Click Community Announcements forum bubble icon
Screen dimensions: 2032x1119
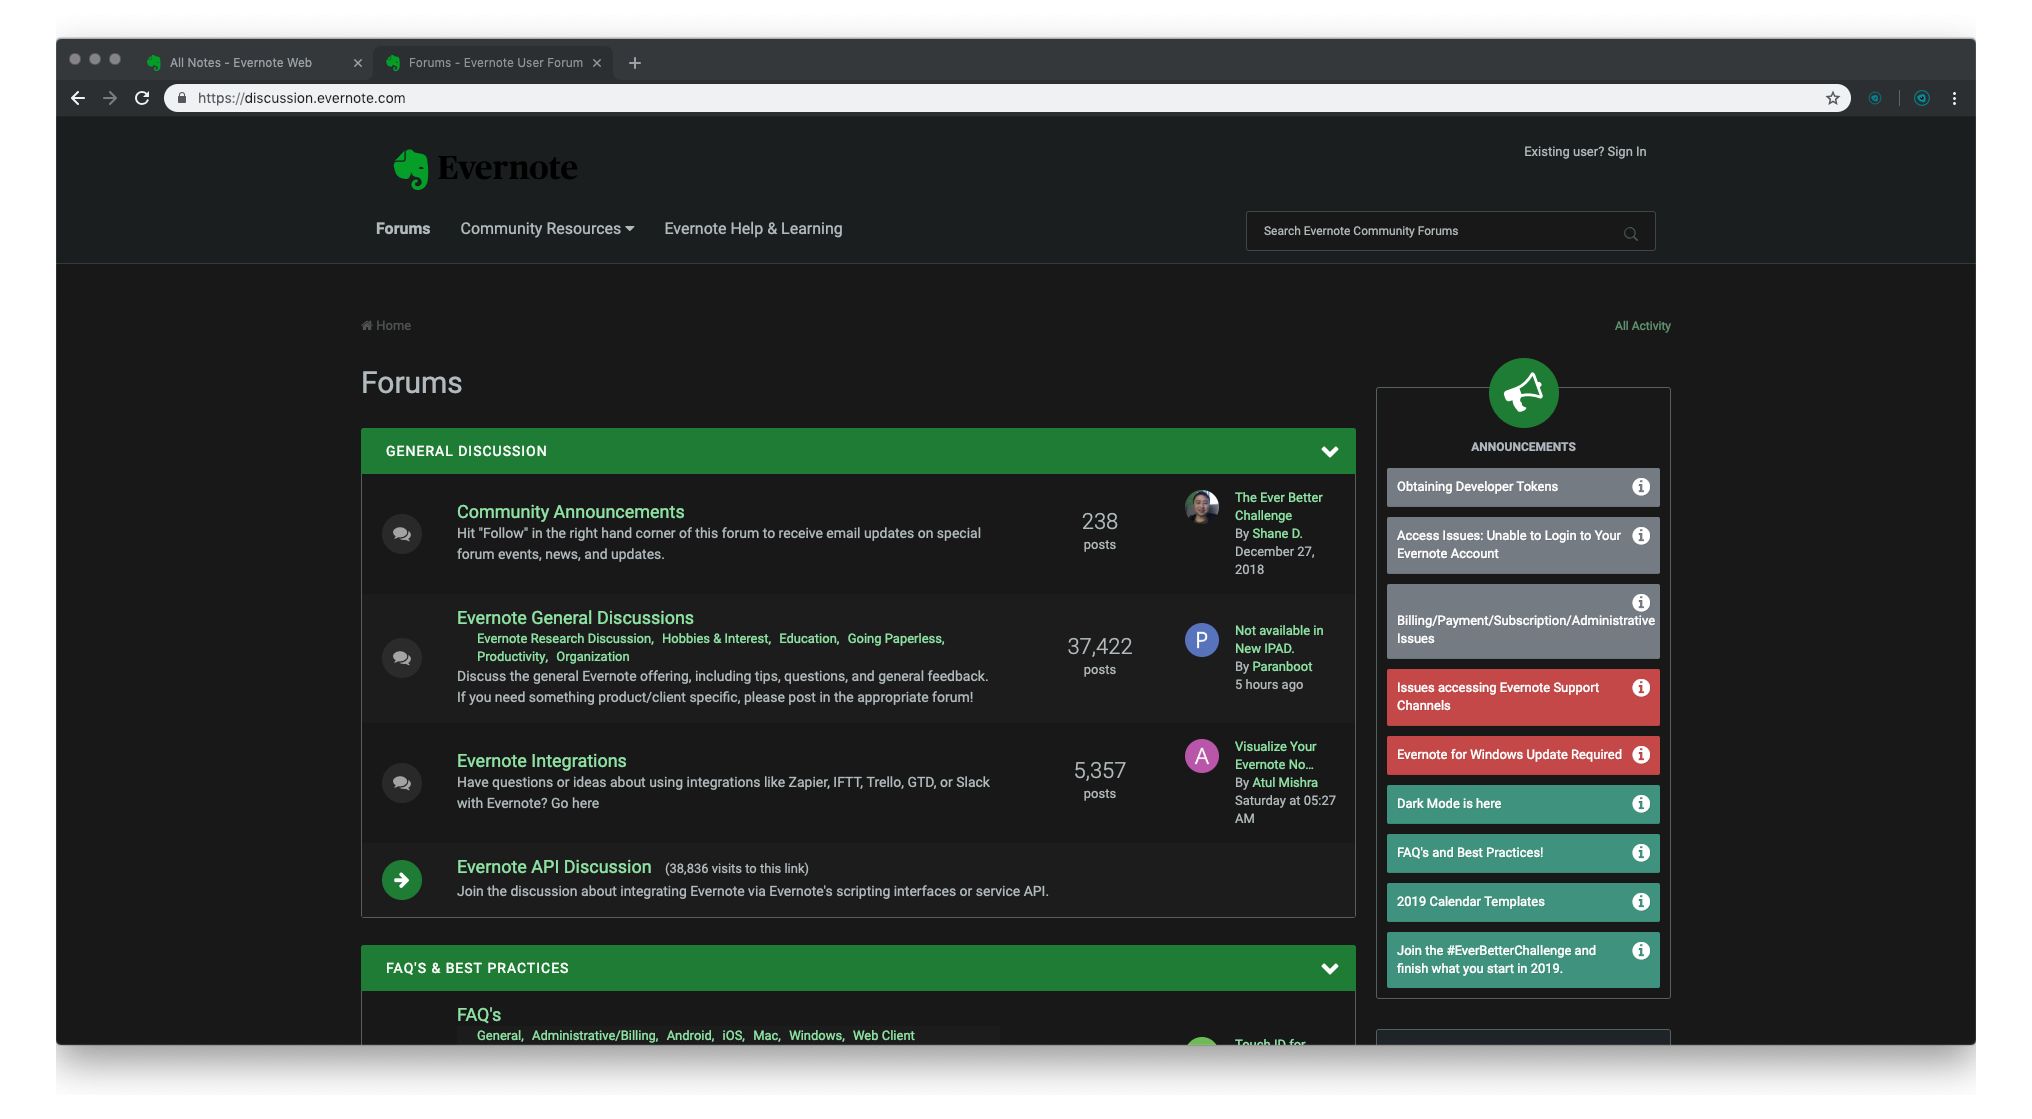tap(402, 534)
